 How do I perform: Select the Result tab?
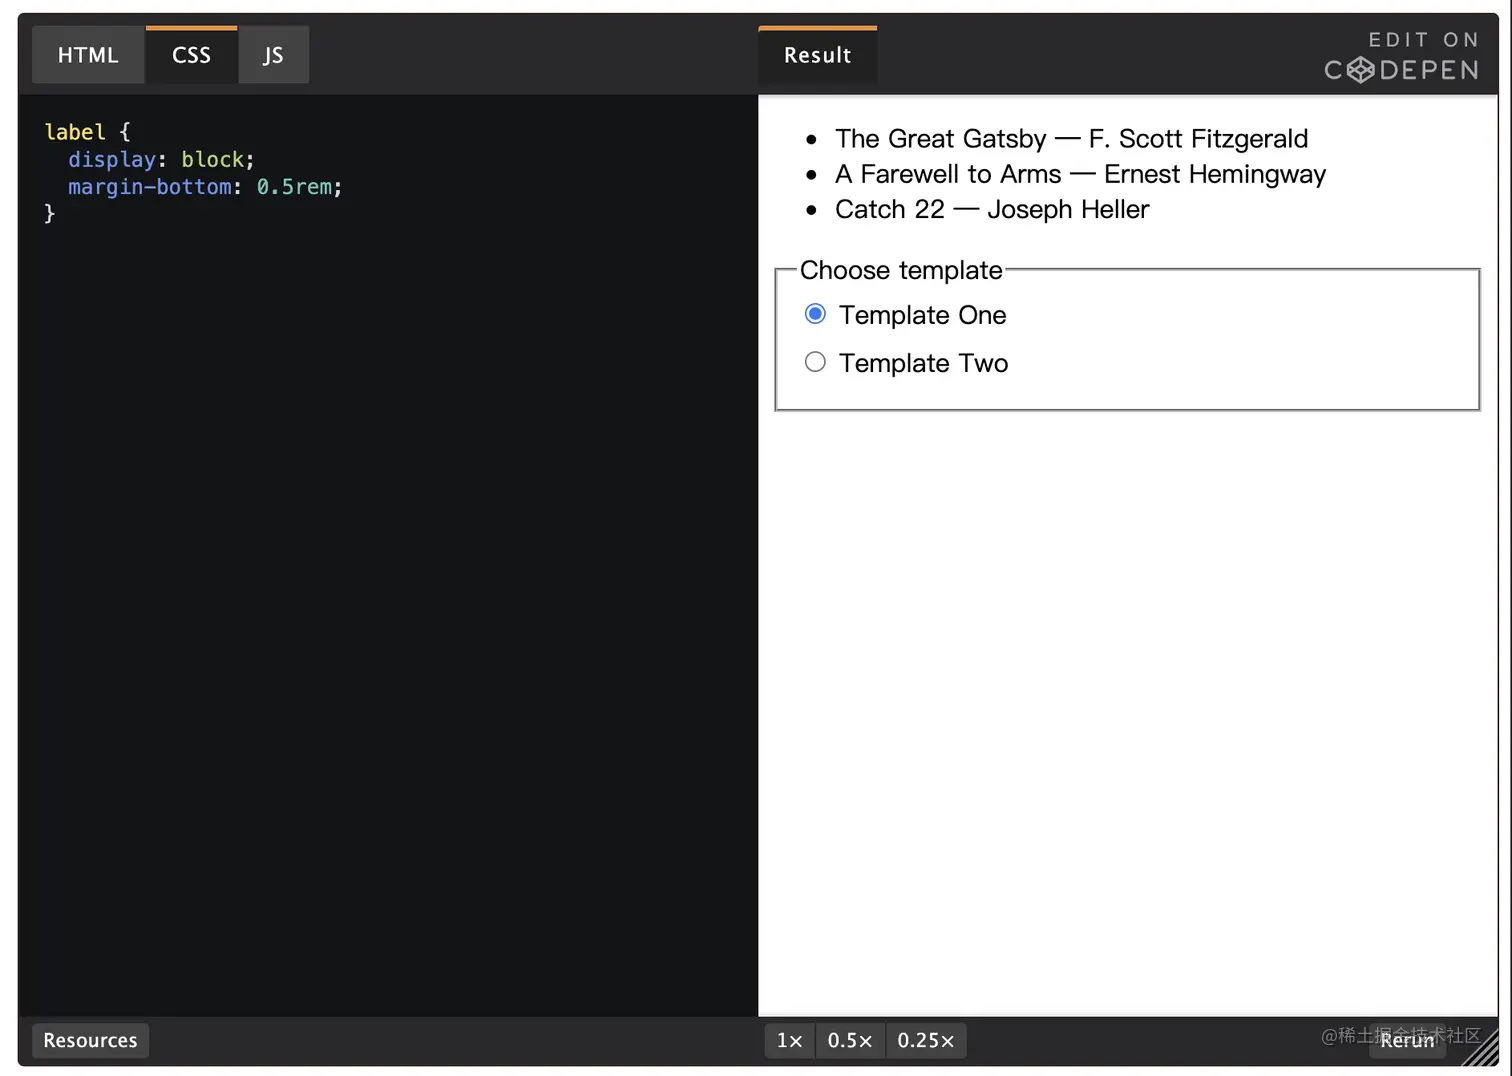point(817,55)
